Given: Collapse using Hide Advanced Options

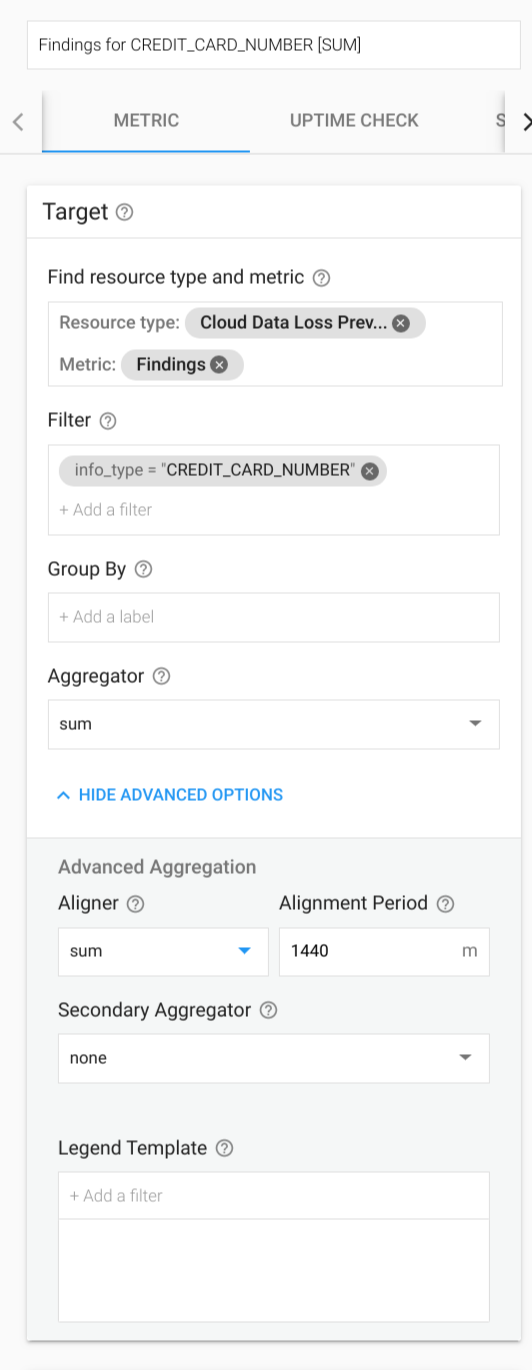Looking at the screenshot, I should [170, 795].
